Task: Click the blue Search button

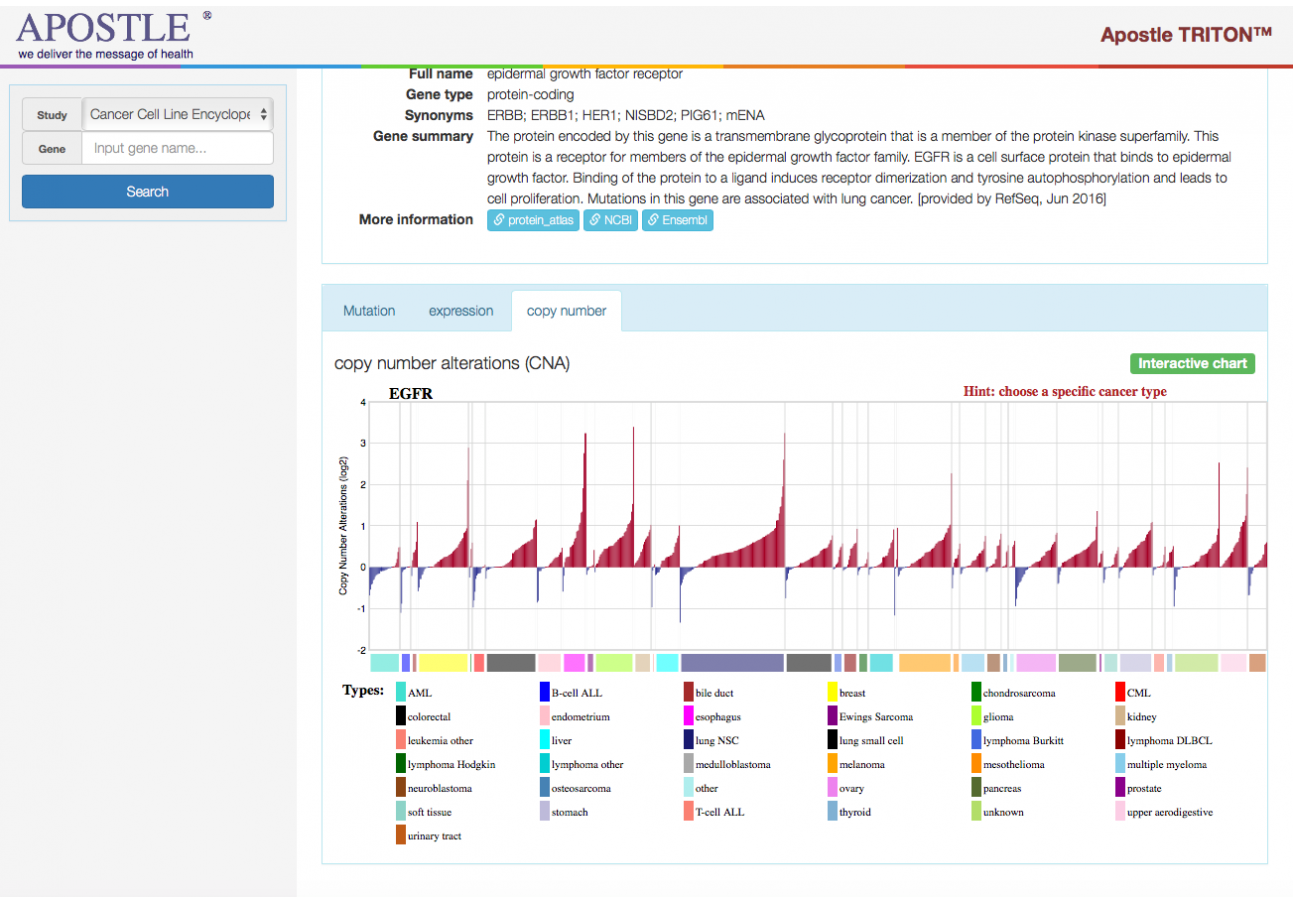Action: [148, 191]
